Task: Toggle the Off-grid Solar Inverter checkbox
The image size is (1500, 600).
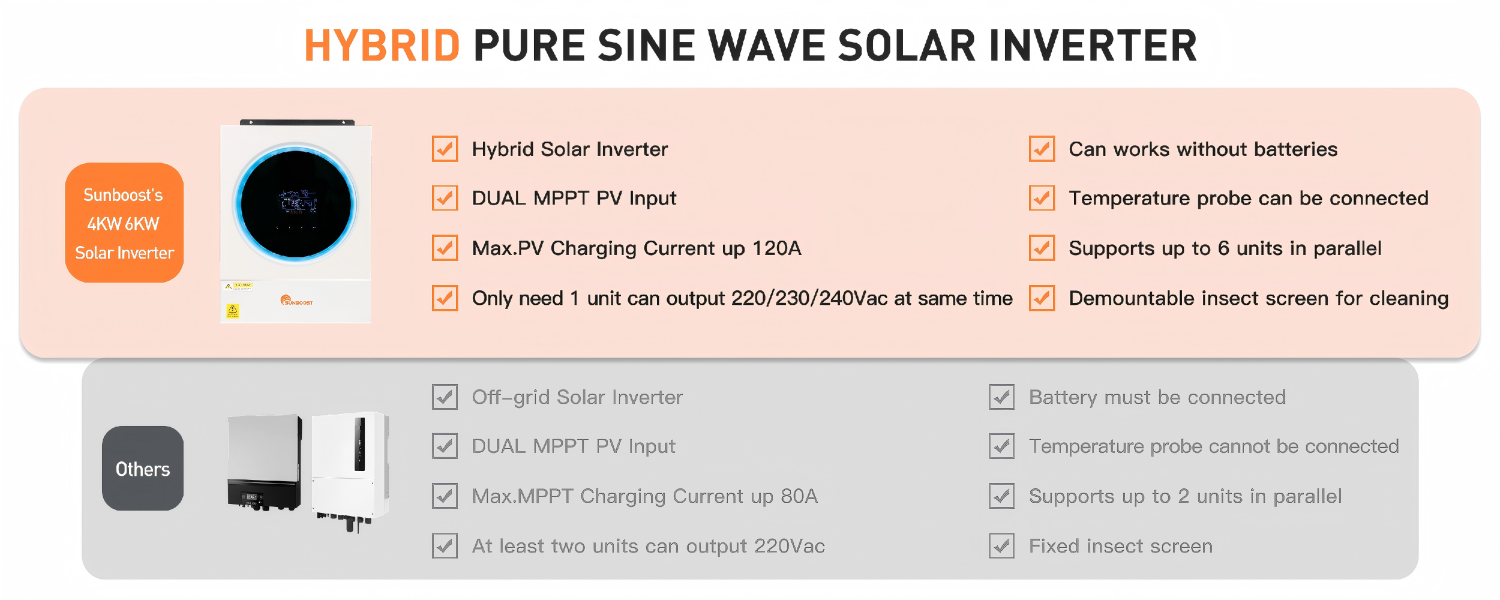Action: click(445, 397)
